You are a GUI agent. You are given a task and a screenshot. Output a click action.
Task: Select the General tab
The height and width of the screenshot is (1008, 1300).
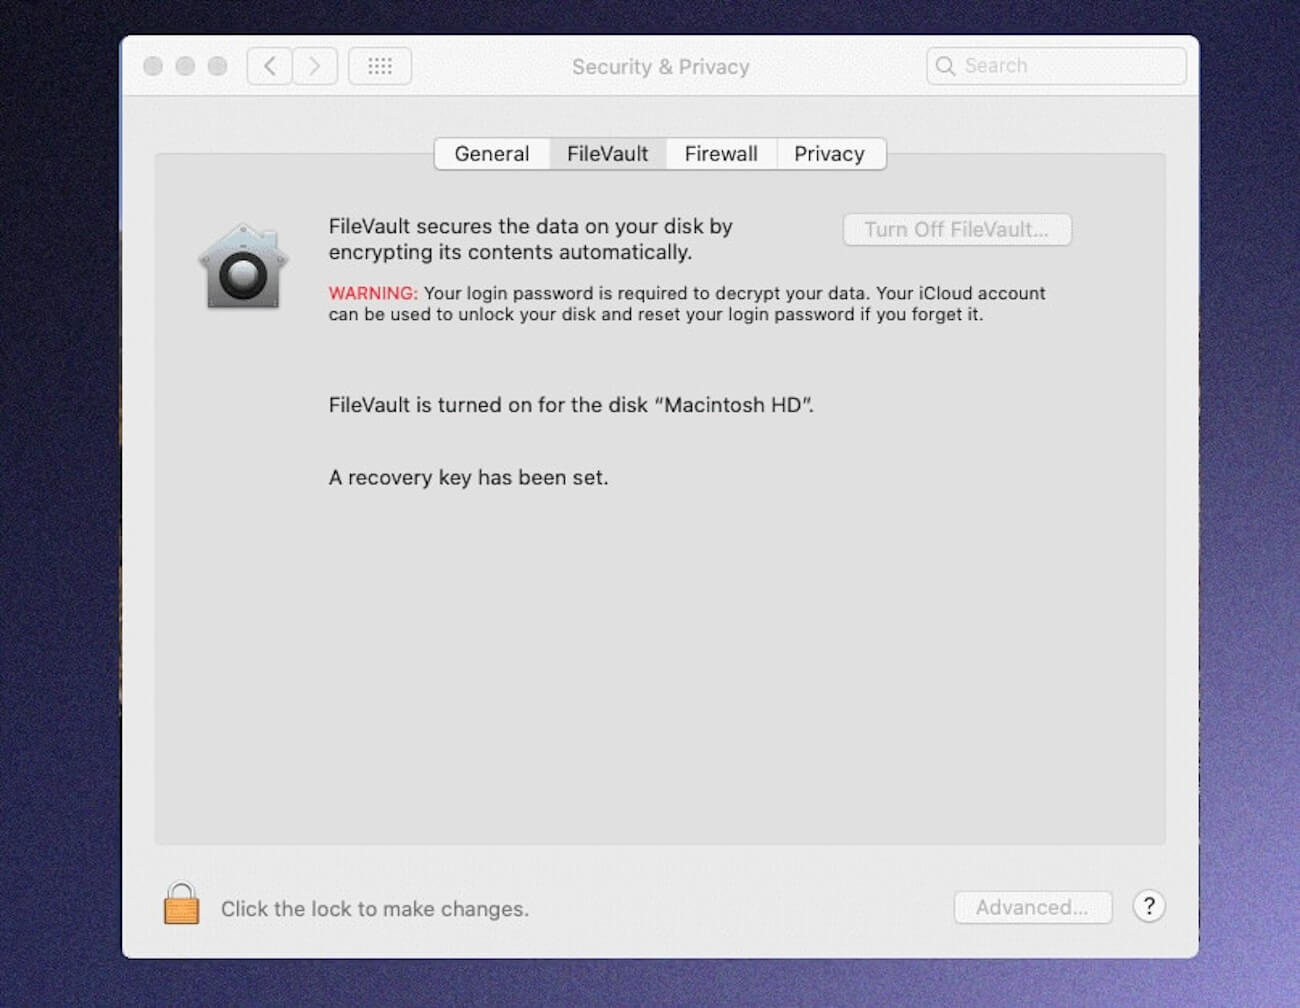click(491, 153)
